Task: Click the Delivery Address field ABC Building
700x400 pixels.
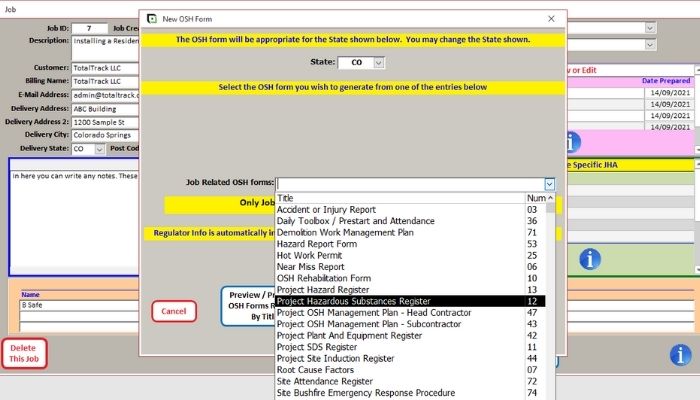Action: pos(105,109)
